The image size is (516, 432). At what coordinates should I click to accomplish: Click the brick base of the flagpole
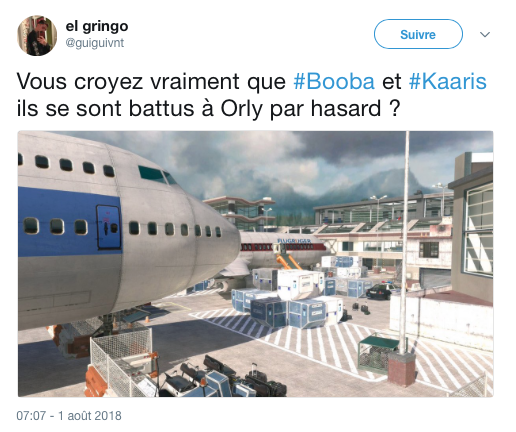(402, 369)
